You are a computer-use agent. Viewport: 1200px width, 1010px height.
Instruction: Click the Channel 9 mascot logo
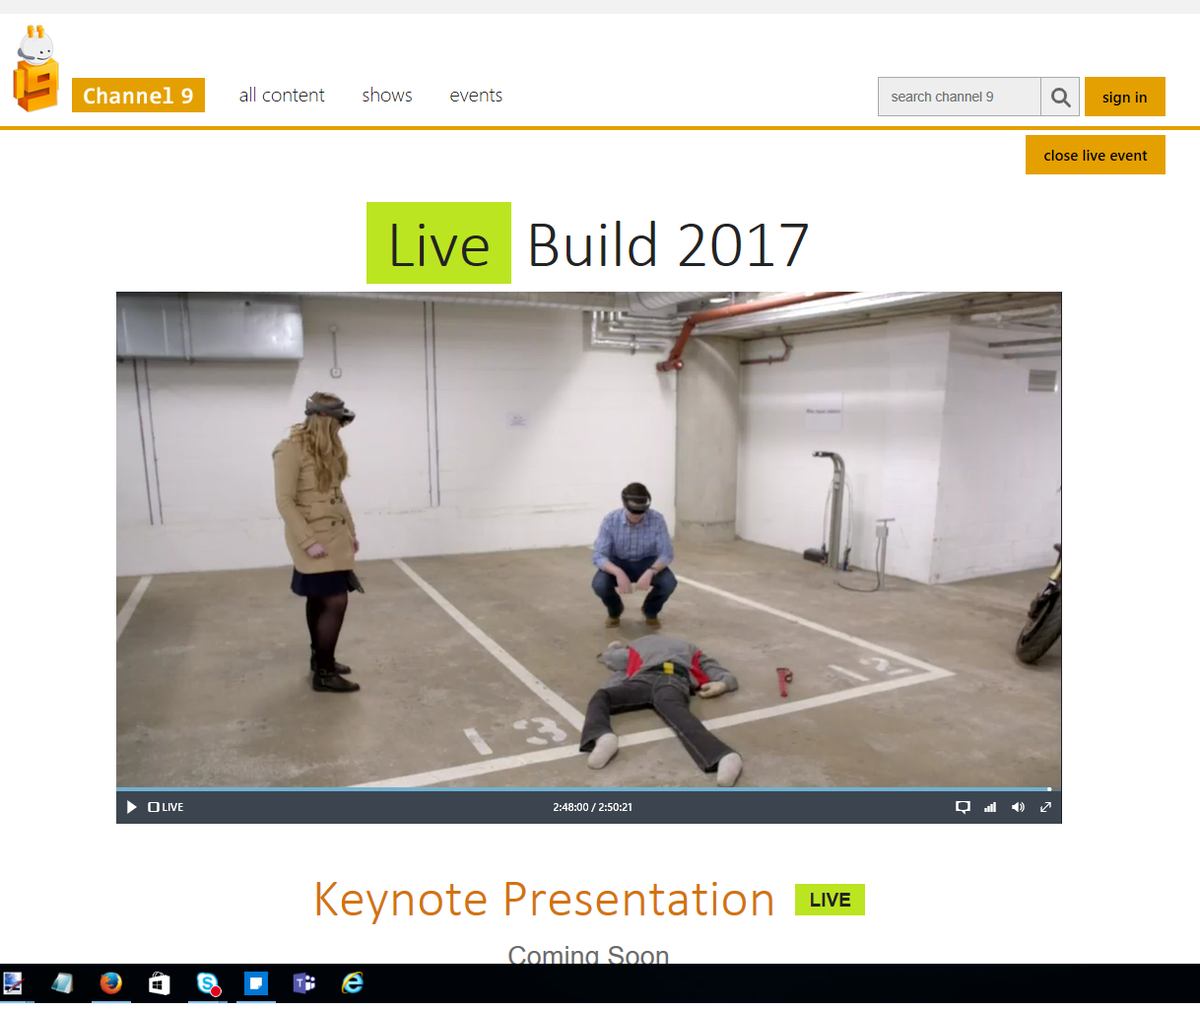[x=36, y=68]
